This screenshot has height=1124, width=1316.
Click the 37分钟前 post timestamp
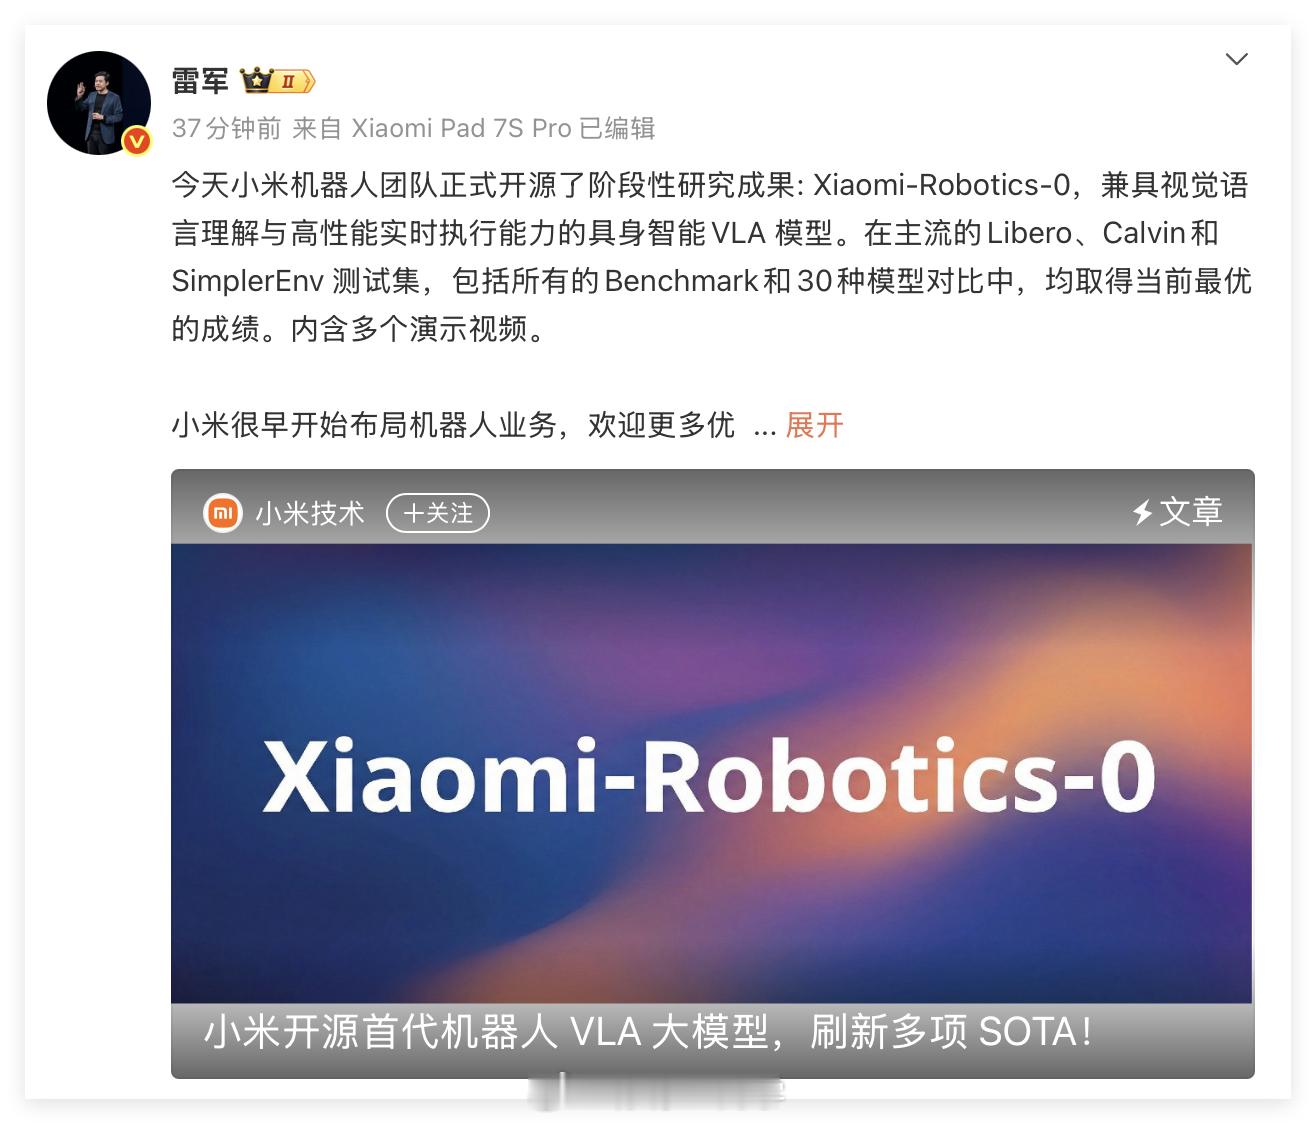(226, 128)
